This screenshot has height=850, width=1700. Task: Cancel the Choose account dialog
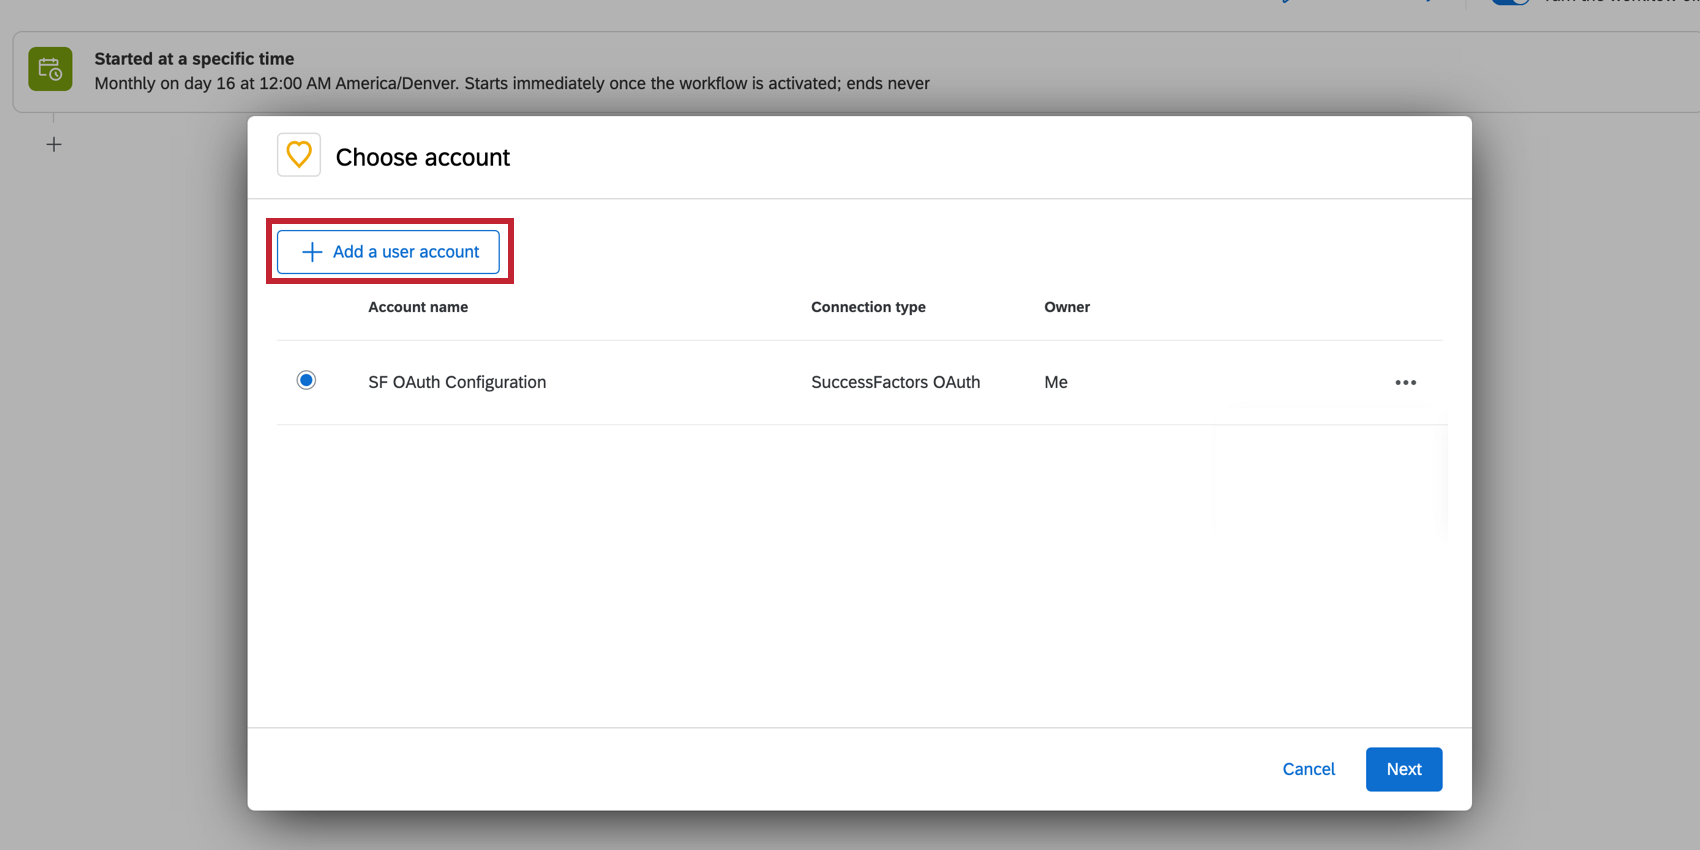tap(1308, 769)
